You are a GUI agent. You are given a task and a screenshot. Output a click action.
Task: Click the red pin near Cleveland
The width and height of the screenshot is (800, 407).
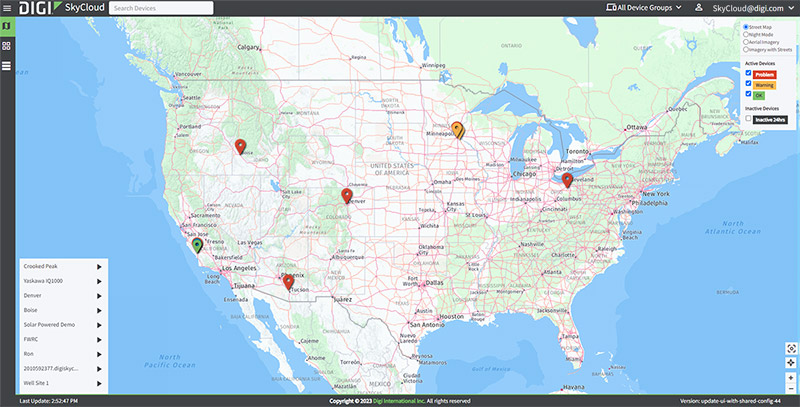pyautogui.click(x=567, y=181)
